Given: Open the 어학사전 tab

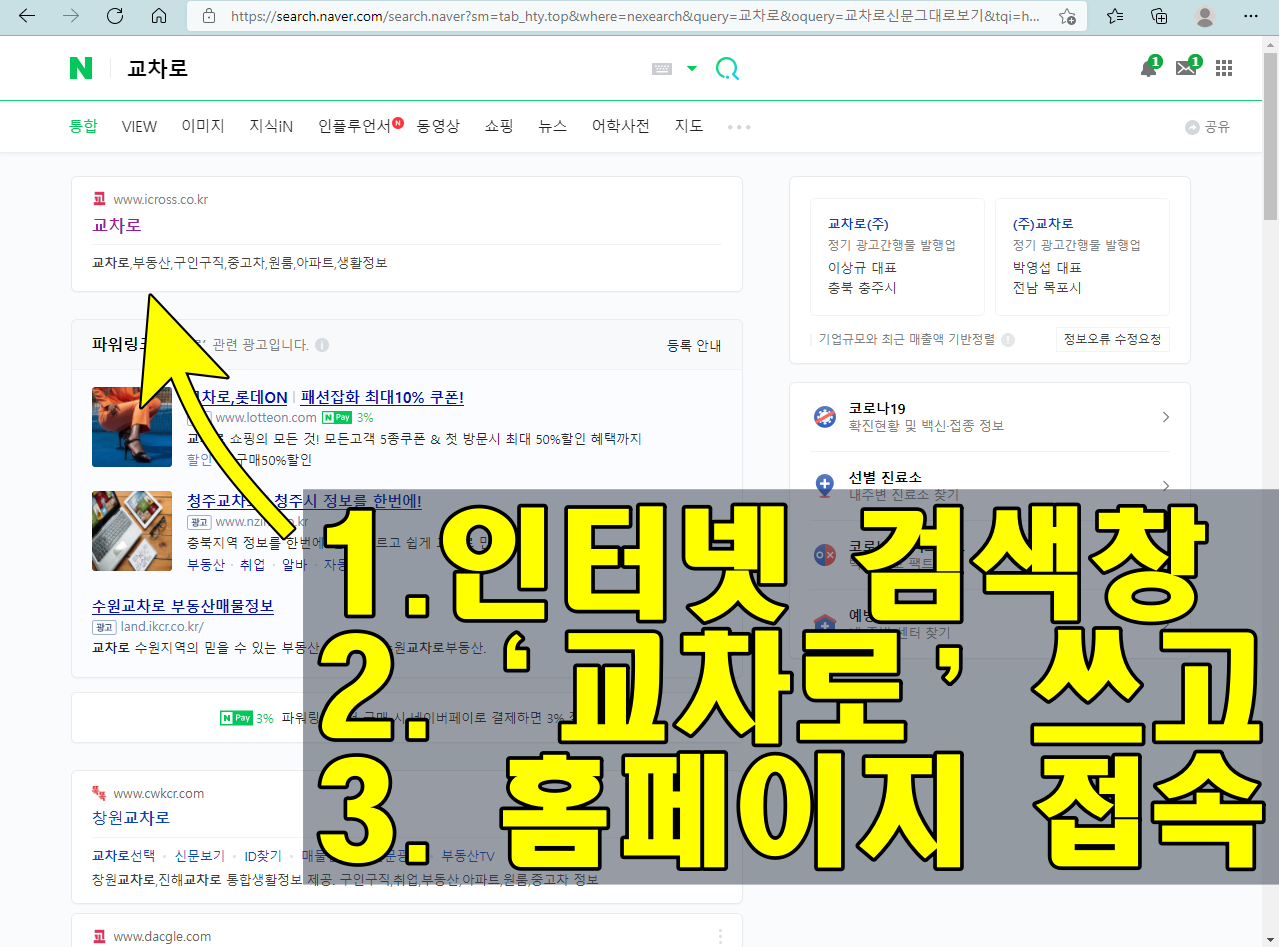Looking at the screenshot, I should [x=621, y=126].
